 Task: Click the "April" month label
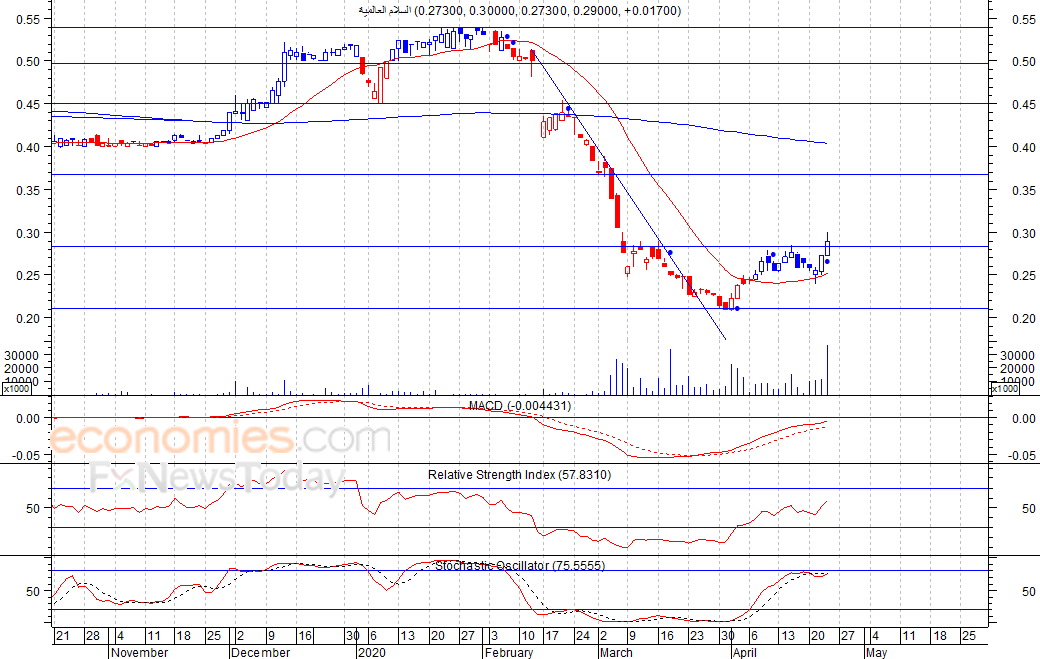745,652
